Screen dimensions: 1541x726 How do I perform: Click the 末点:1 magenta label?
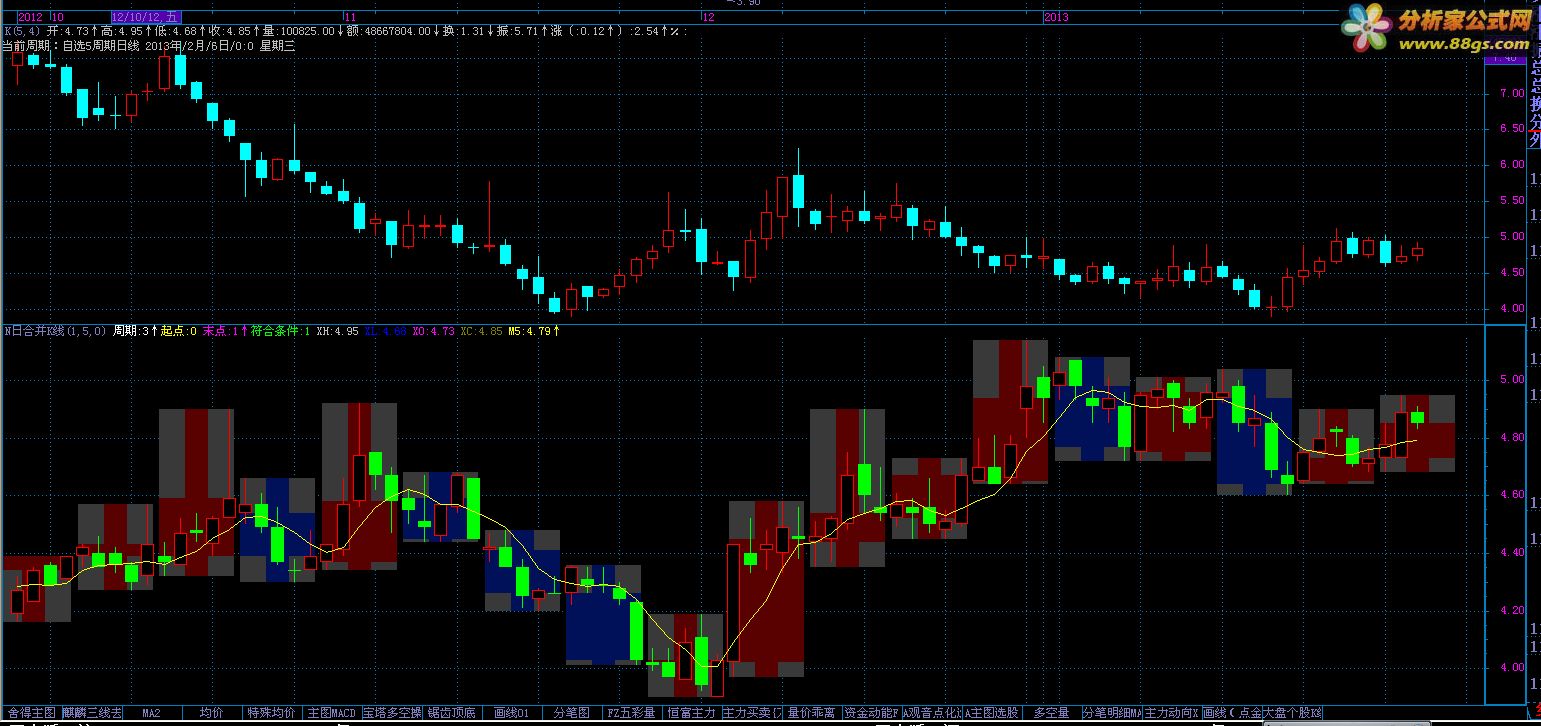221,330
